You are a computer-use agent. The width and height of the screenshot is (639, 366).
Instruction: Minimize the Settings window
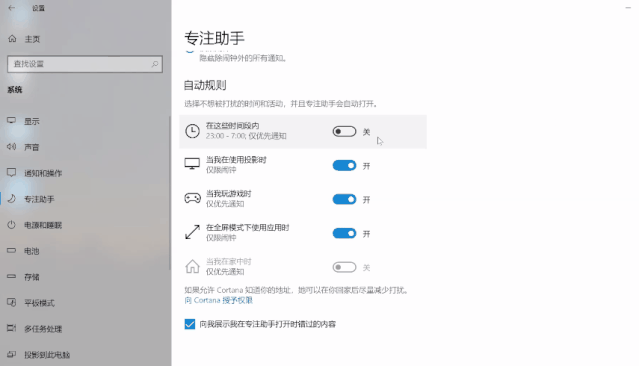click(628, 7)
